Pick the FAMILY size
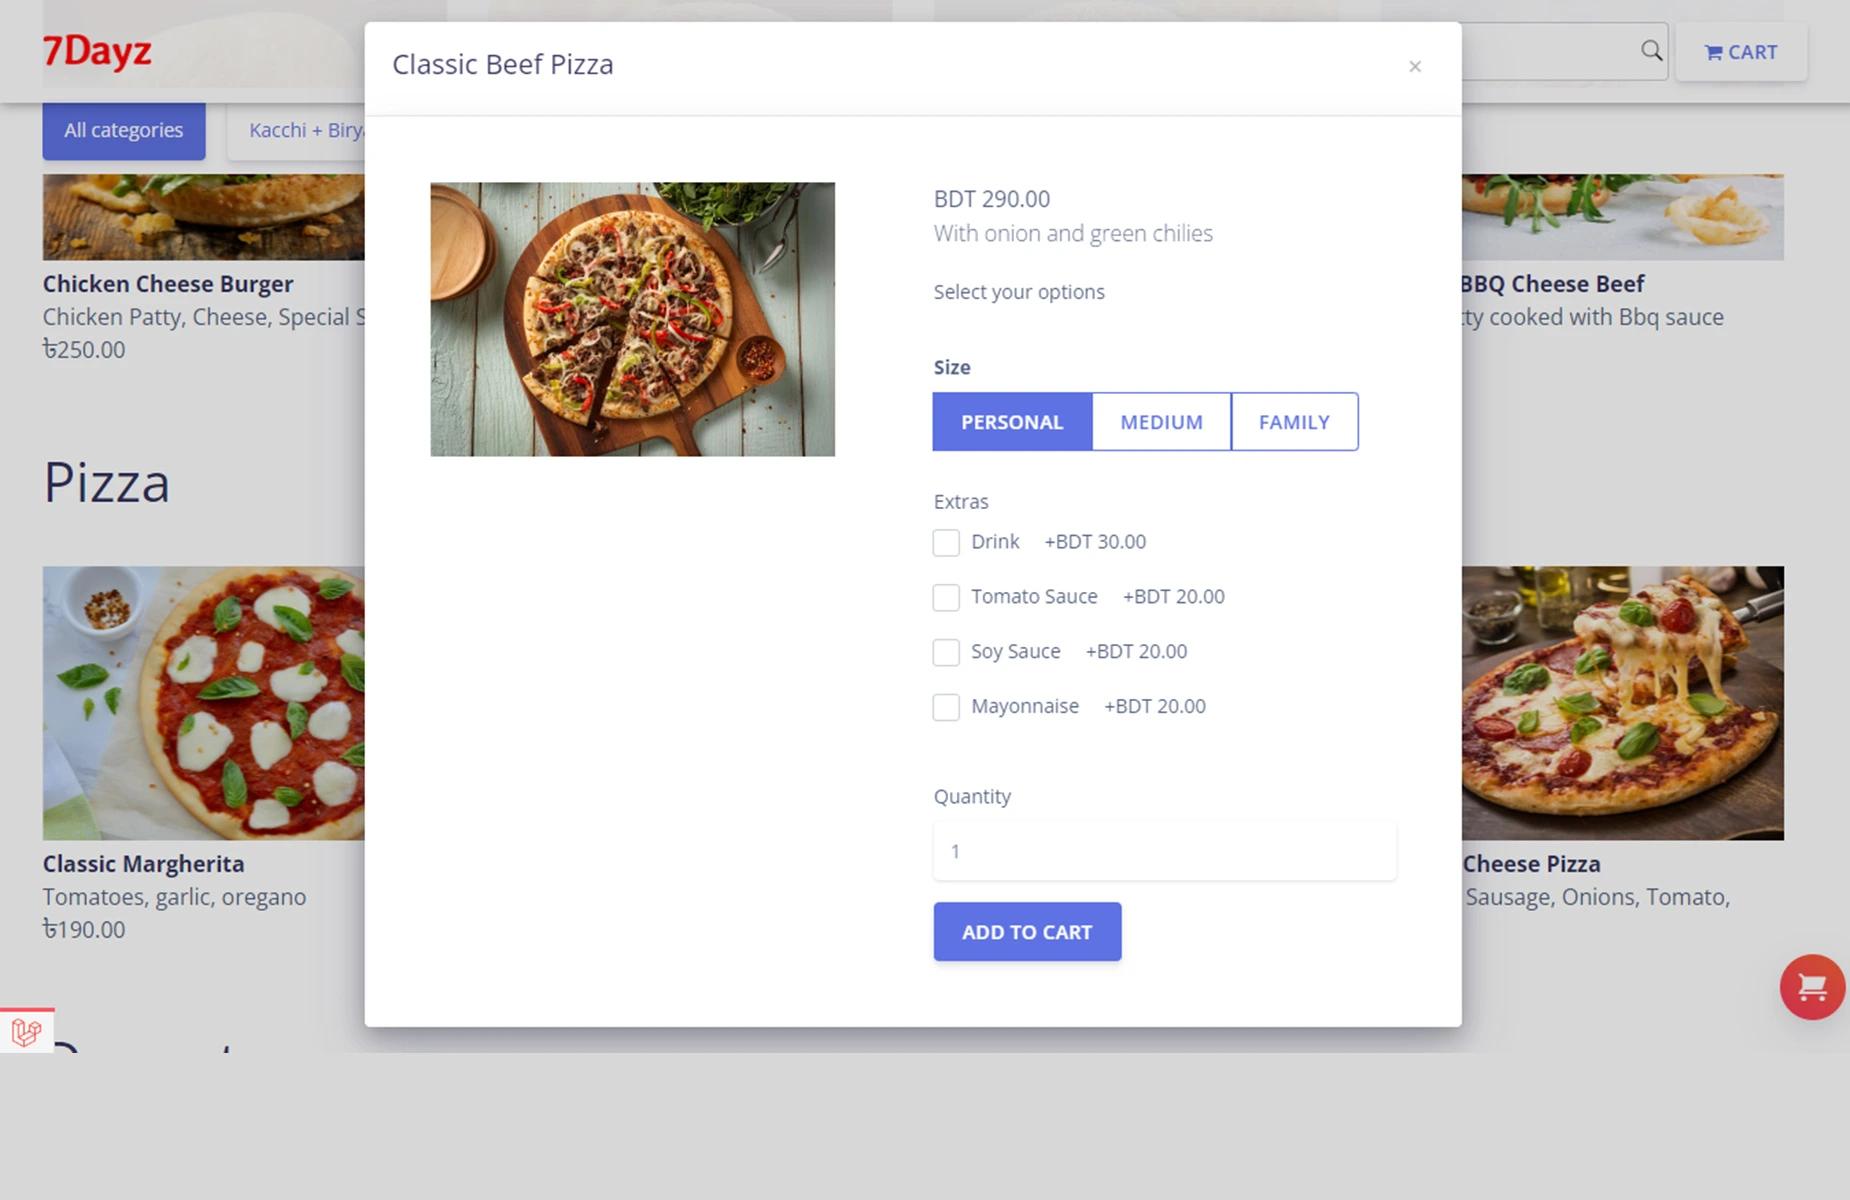The height and width of the screenshot is (1200, 1850). pyautogui.click(x=1294, y=422)
